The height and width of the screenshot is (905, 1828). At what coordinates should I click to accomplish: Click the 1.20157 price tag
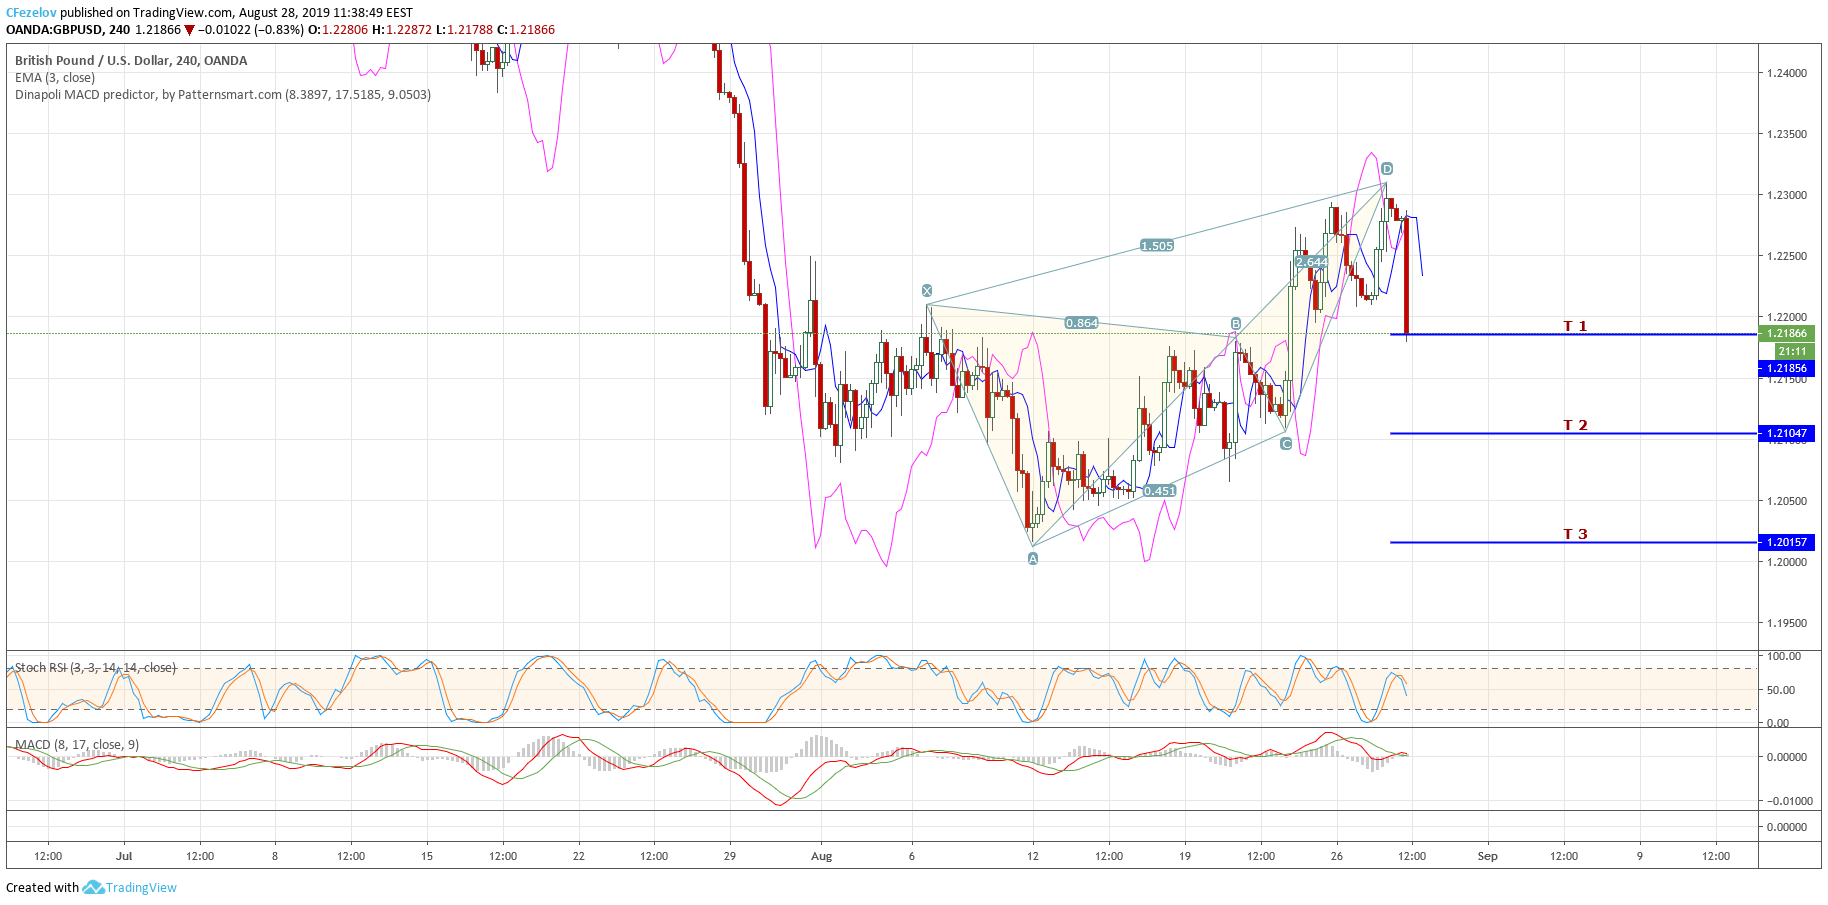1786,542
